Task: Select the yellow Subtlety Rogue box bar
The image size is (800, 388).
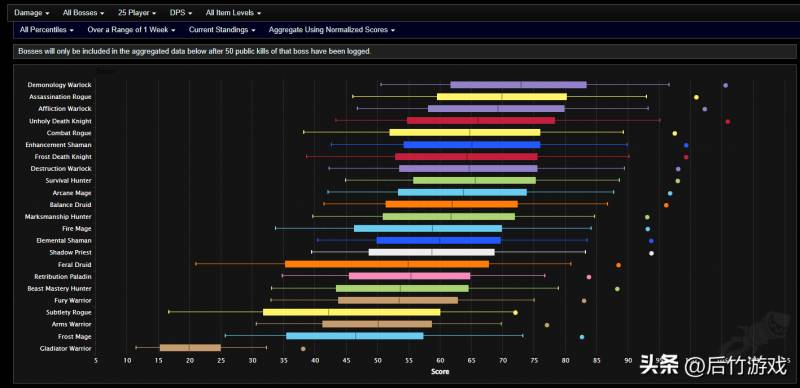Action: click(352, 312)
